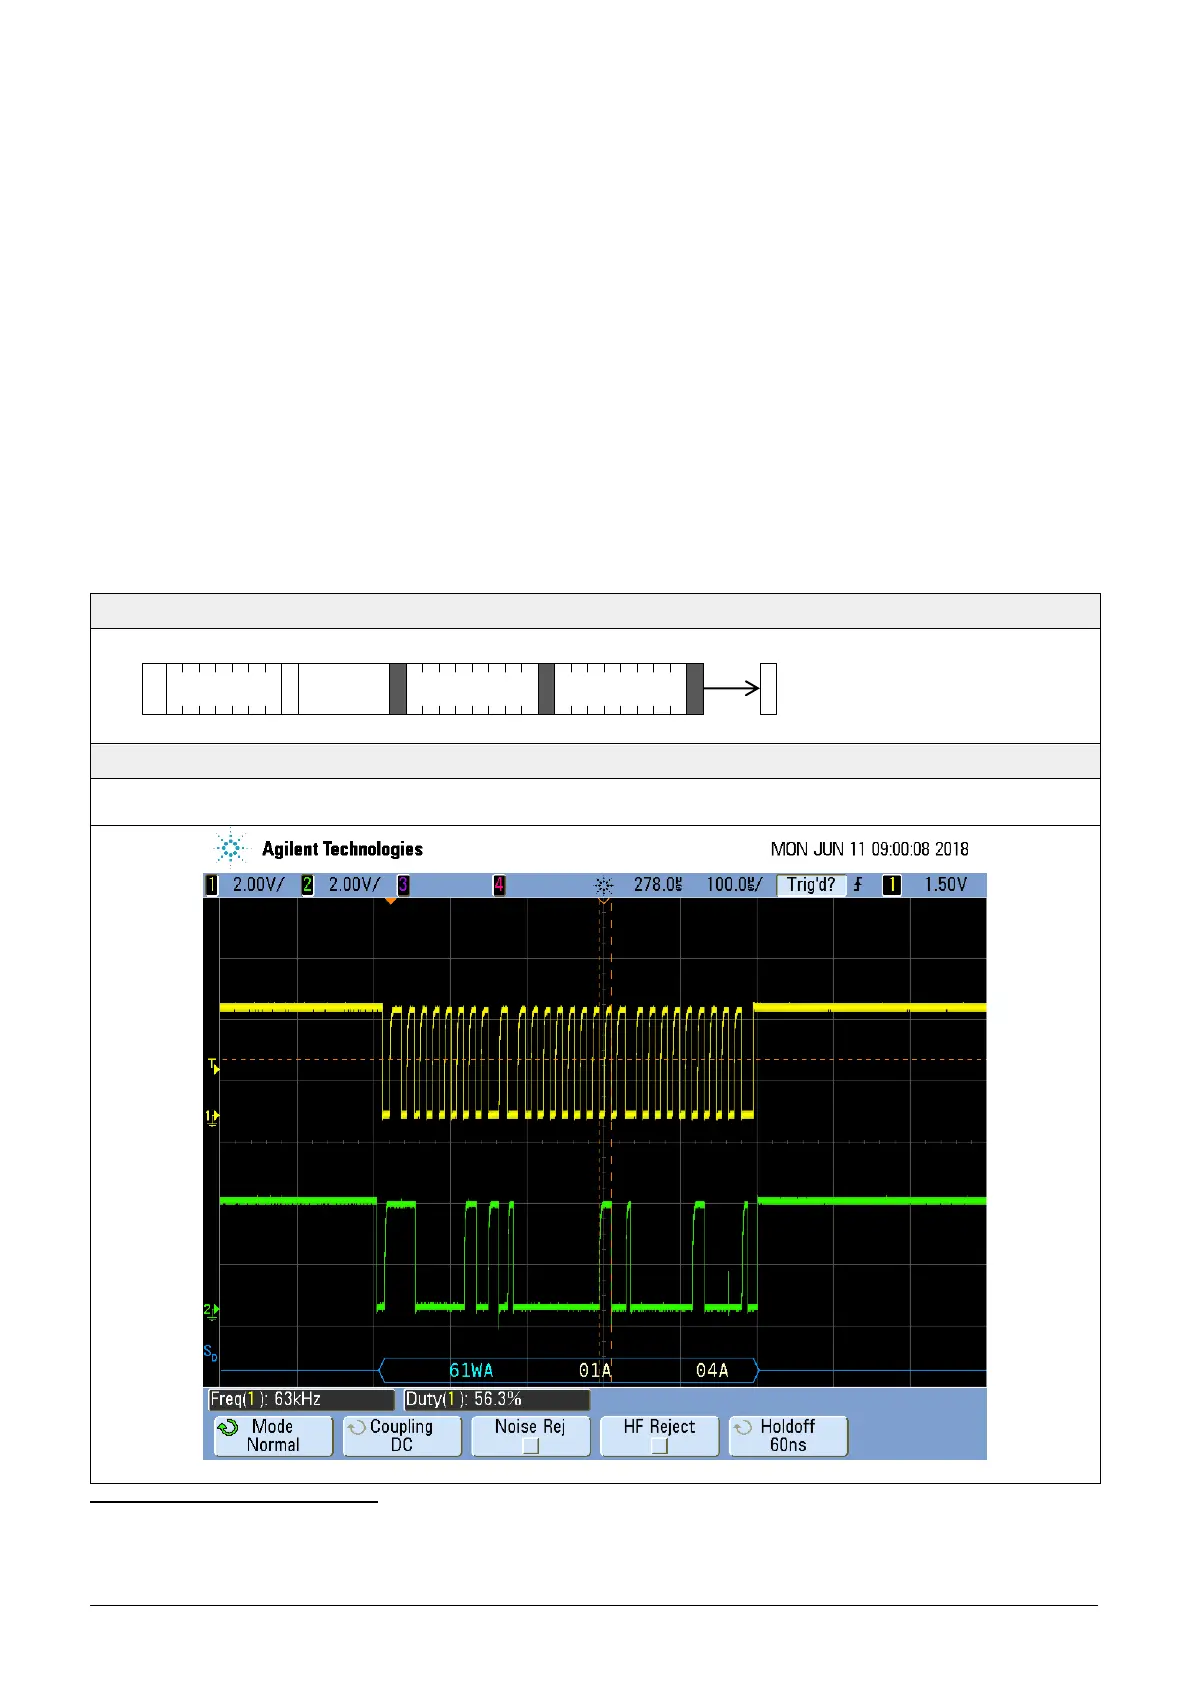The width and height of the screenshot is (1191, 1684).
Task: Adjust the Holdoff 60ns softkey
Action: pos(788,1436)
